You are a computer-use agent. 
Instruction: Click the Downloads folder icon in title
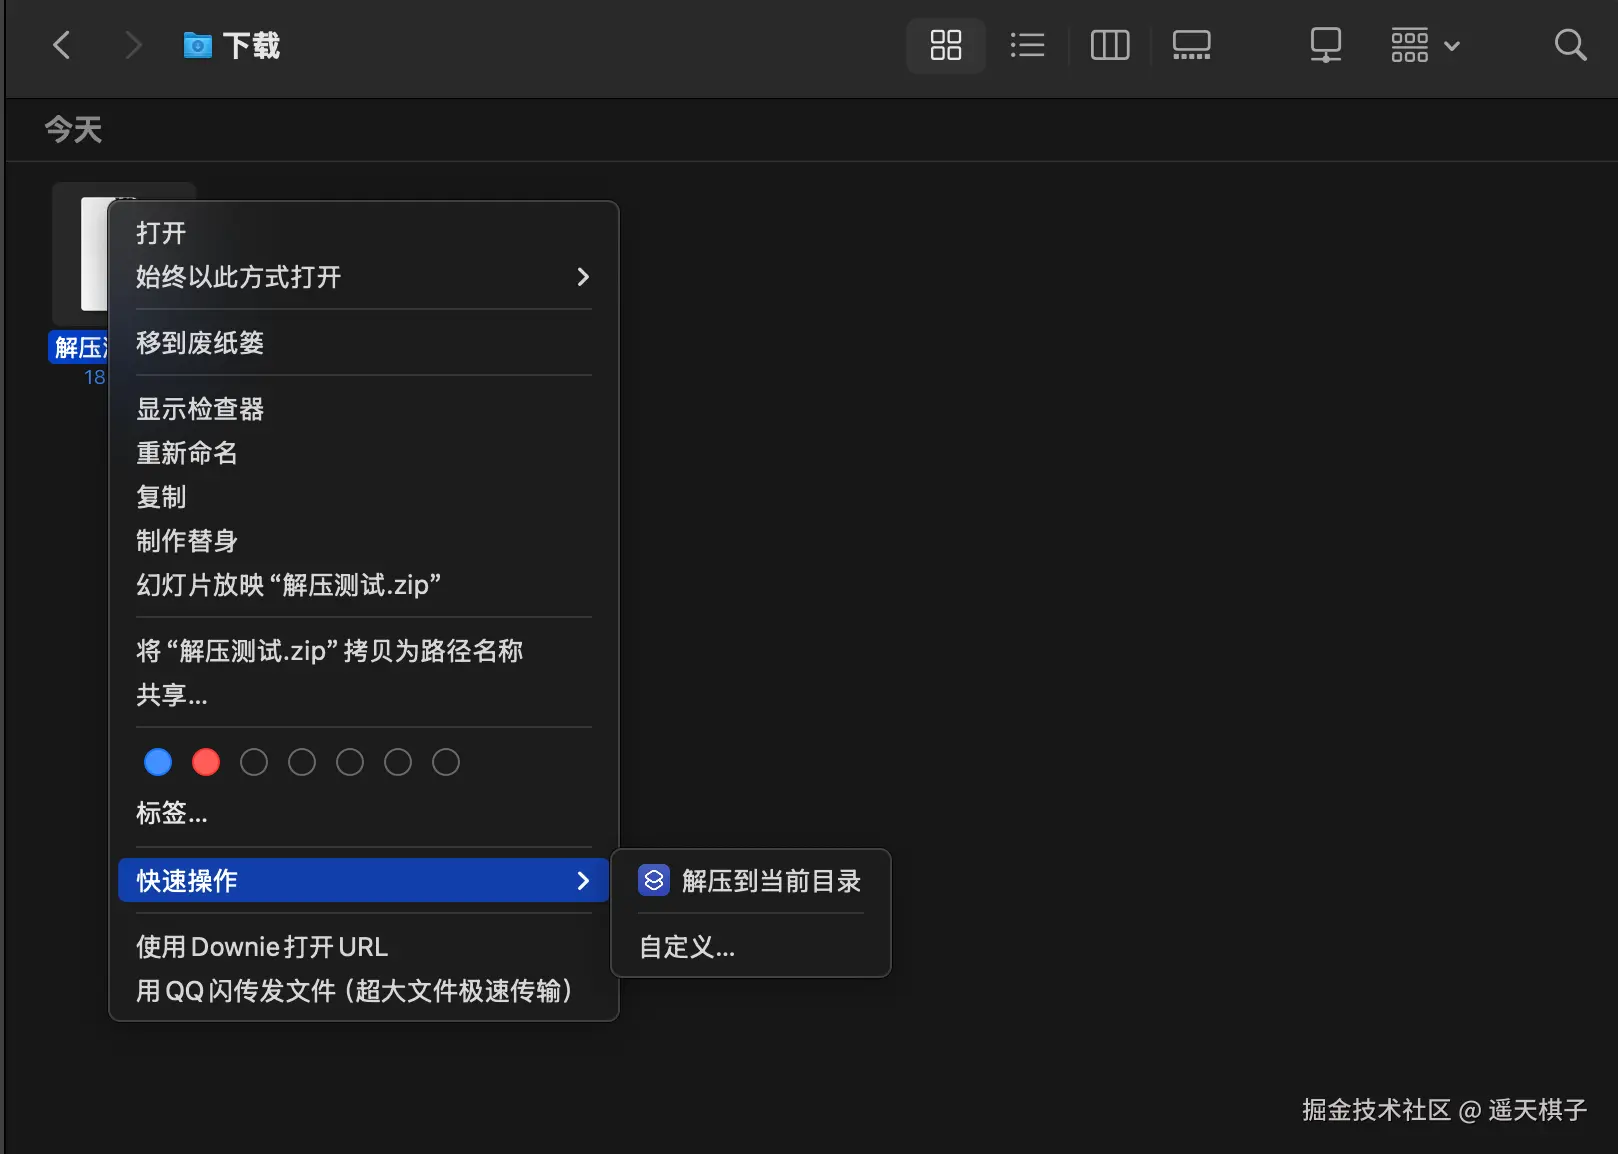click(x=197, y=45)
